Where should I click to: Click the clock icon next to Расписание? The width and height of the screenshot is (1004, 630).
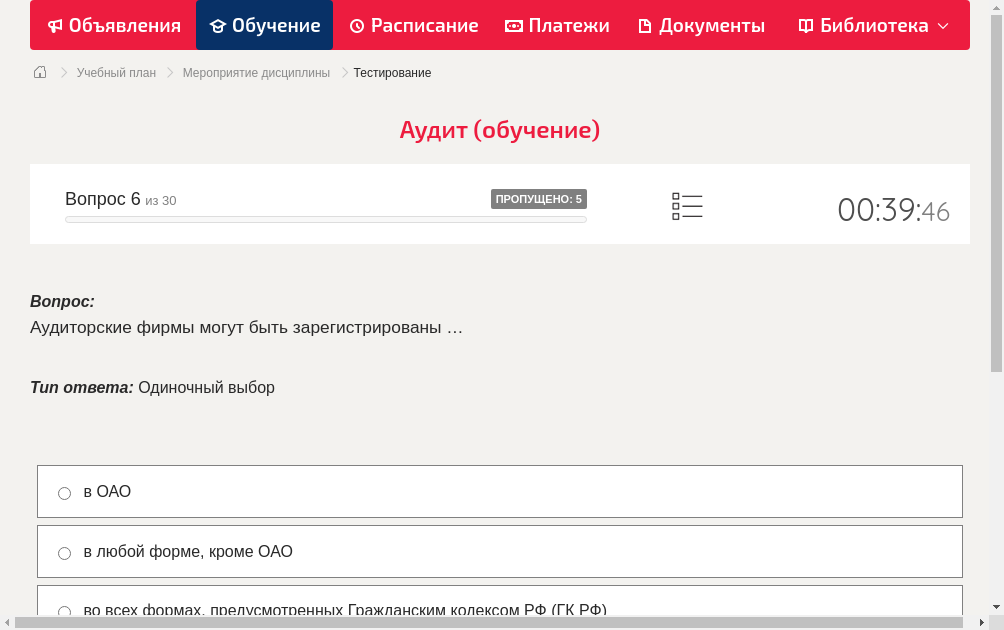(355, 25)
